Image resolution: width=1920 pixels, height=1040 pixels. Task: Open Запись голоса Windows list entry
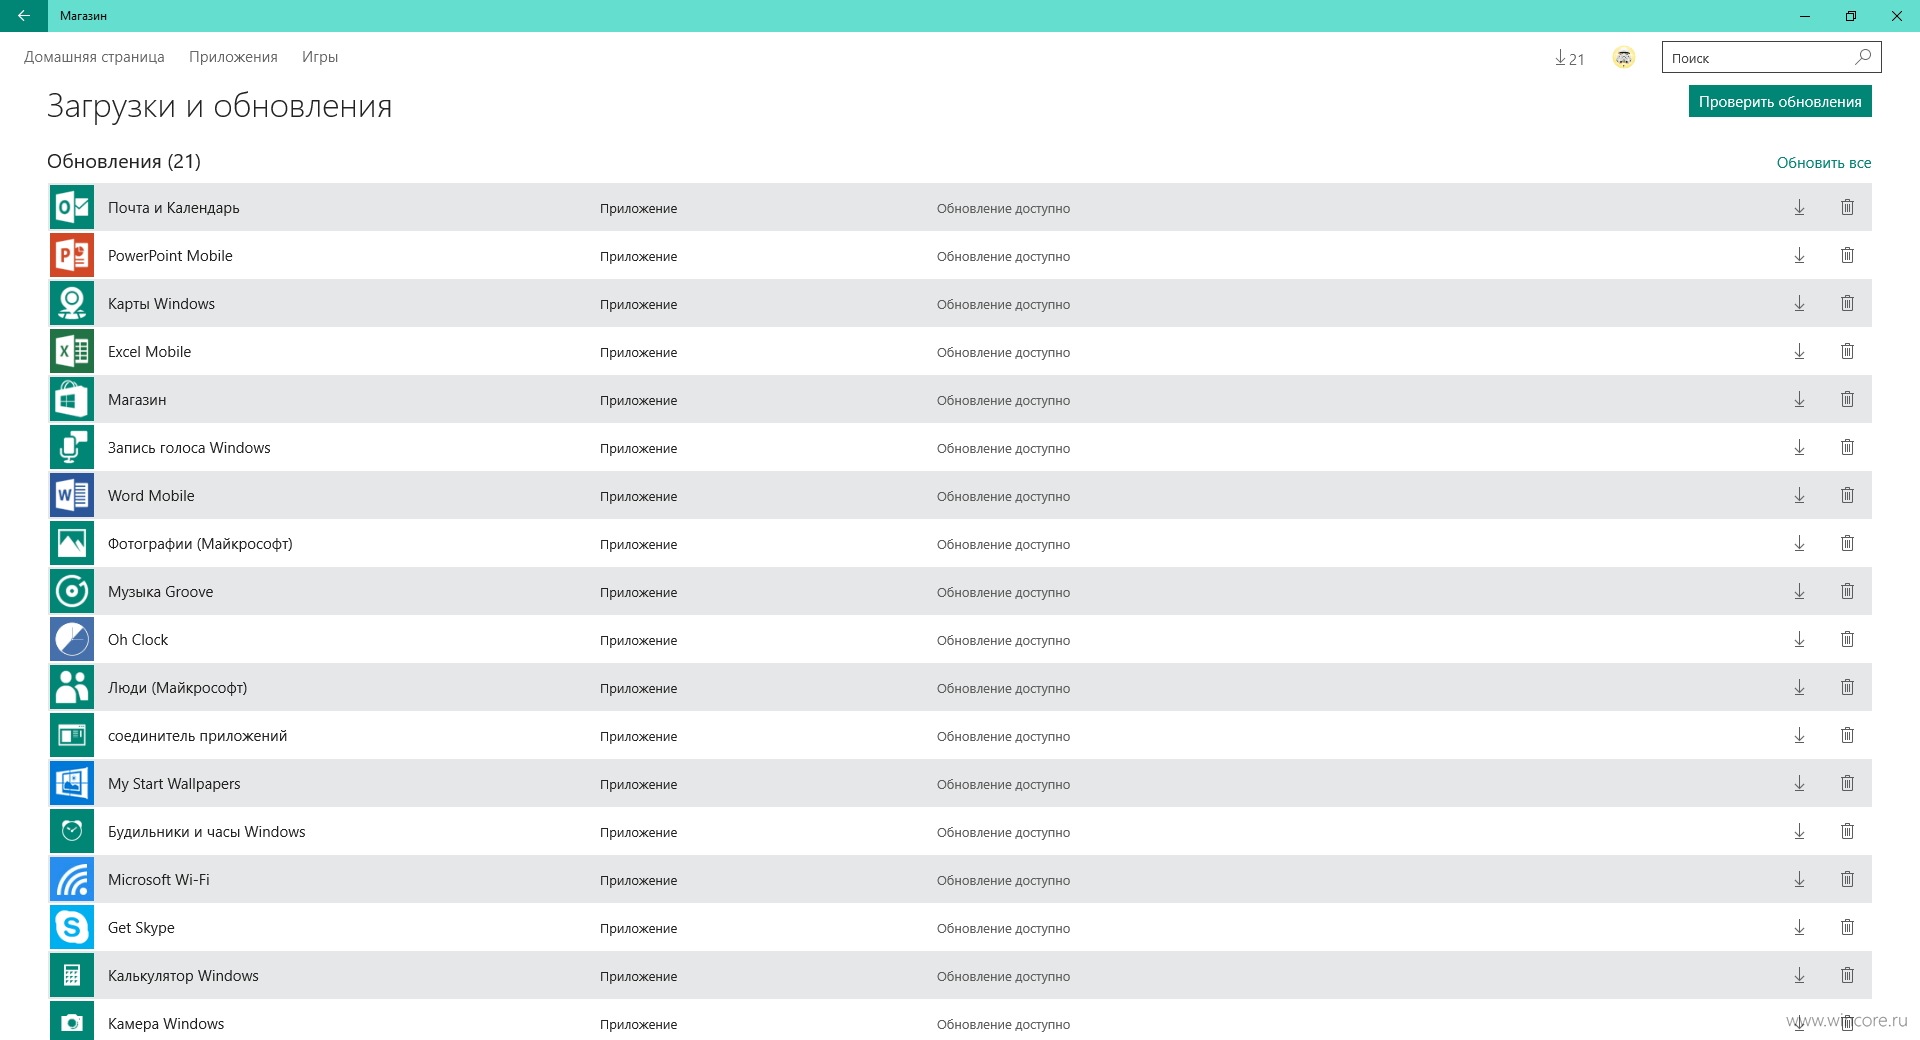[960, 447]
